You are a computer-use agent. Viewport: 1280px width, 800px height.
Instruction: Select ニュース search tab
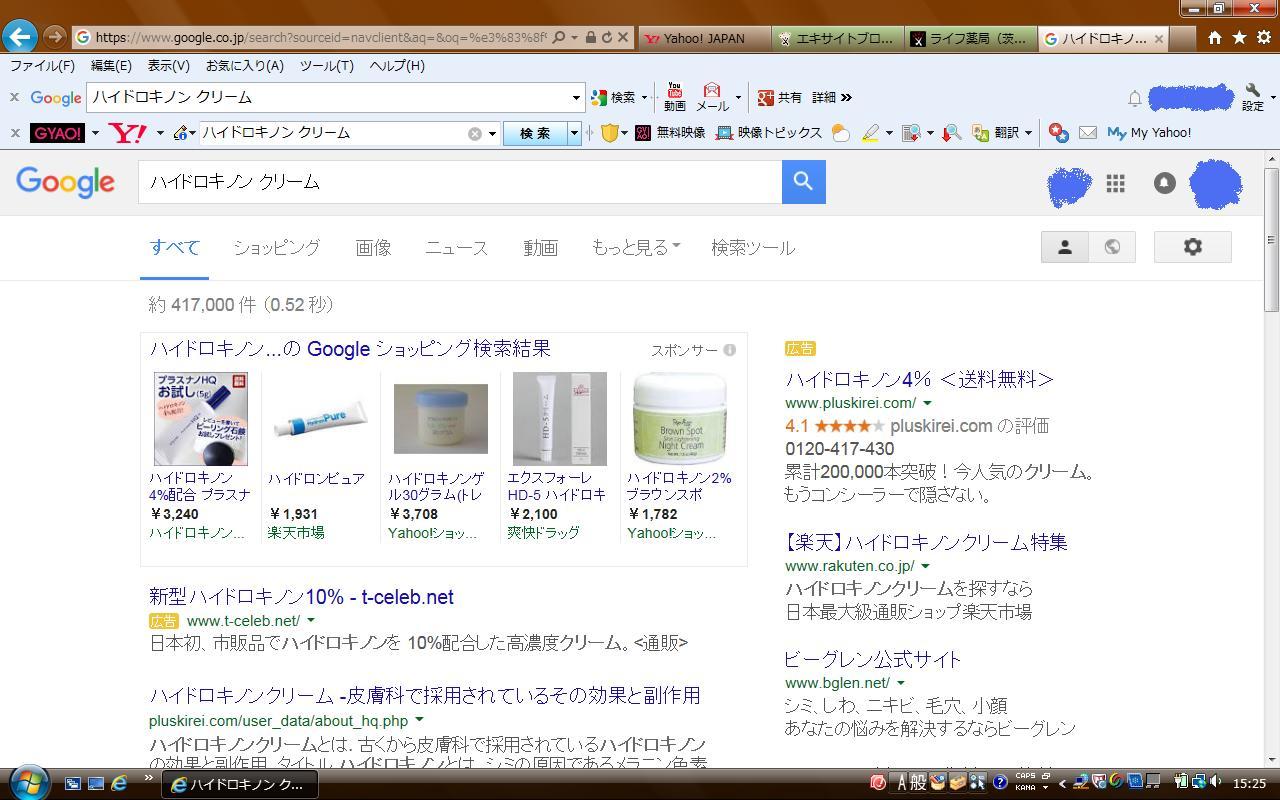click(456, 247)
